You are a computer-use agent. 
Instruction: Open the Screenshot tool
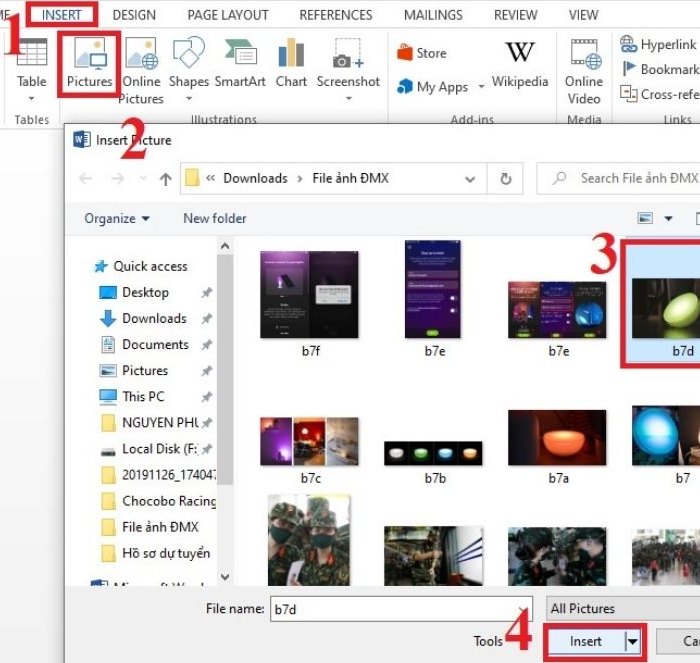(x=348, y=69)
